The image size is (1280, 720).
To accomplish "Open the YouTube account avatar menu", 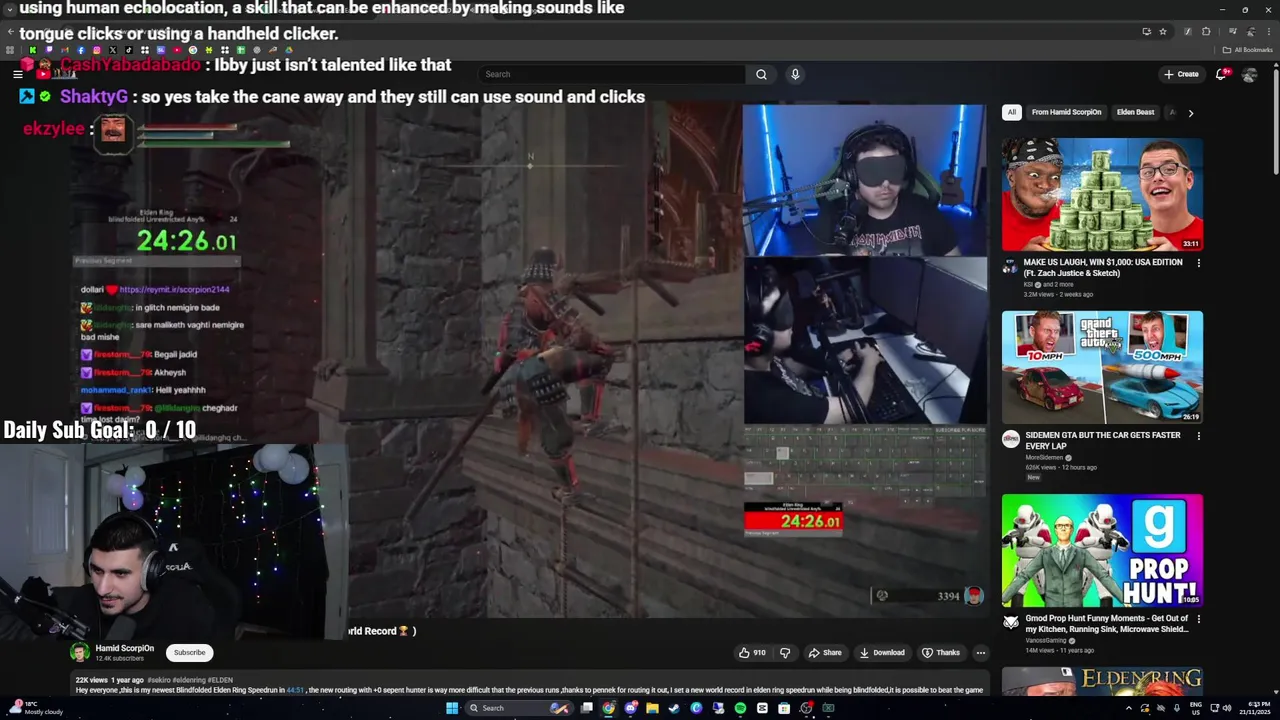I will pyautogui.click(x=1249, y=74).
